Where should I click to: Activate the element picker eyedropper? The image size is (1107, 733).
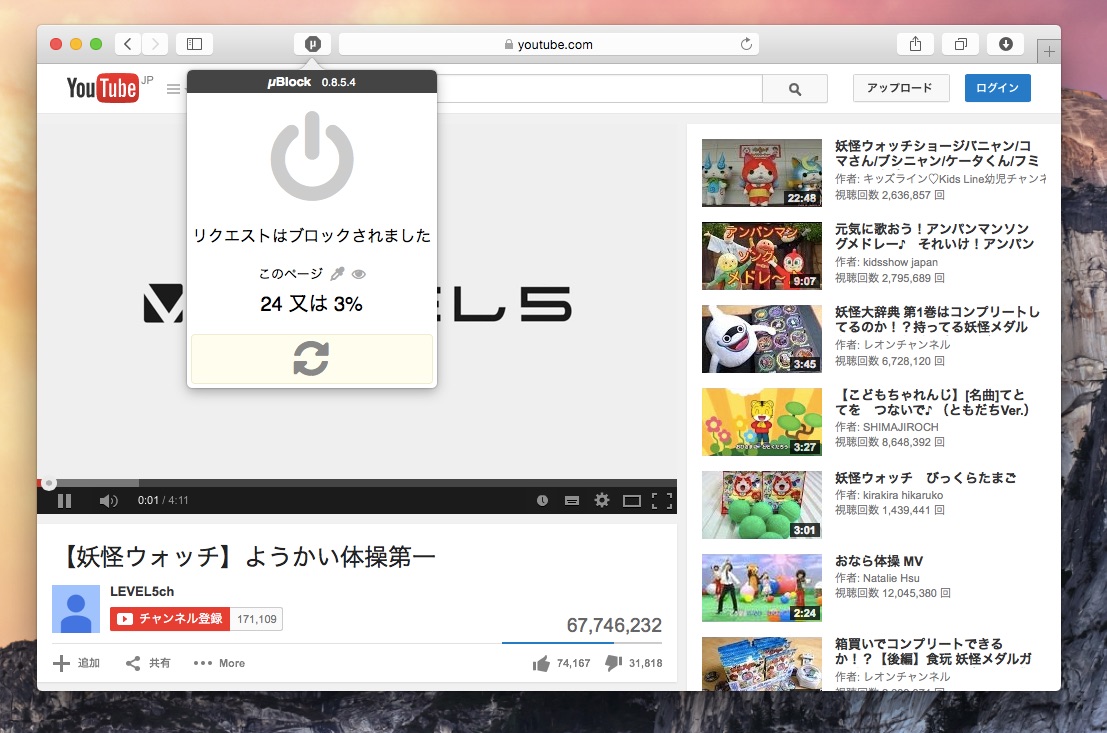point(337,274)
